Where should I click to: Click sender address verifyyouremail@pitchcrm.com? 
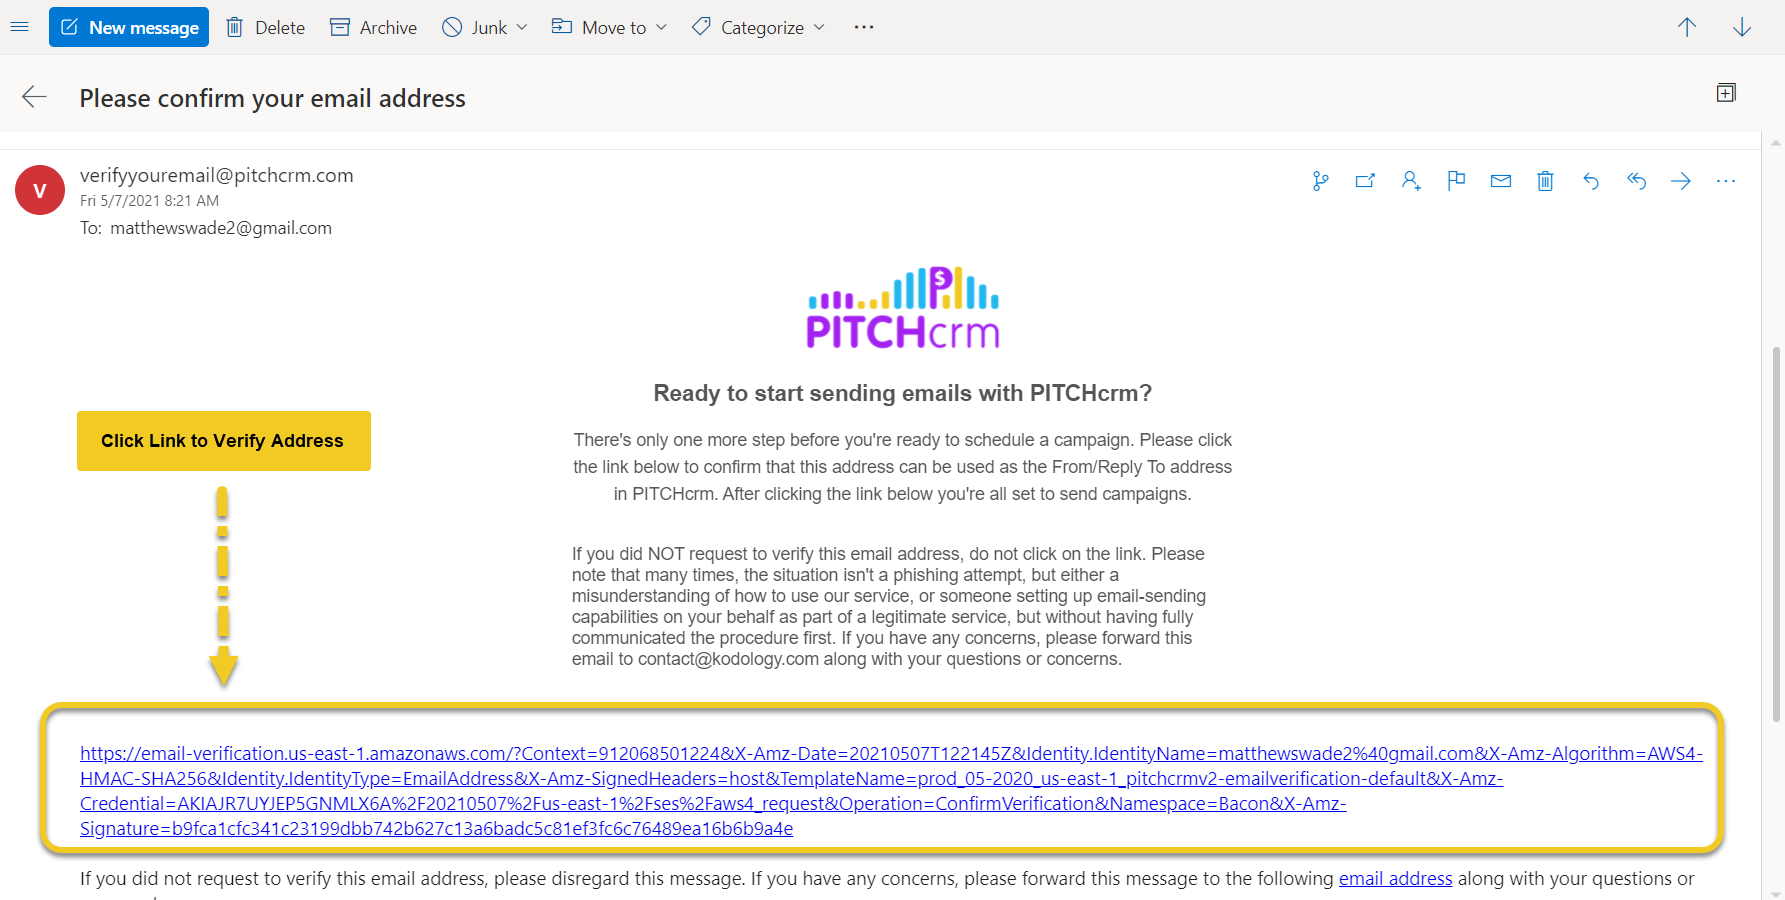click(217, 175)
